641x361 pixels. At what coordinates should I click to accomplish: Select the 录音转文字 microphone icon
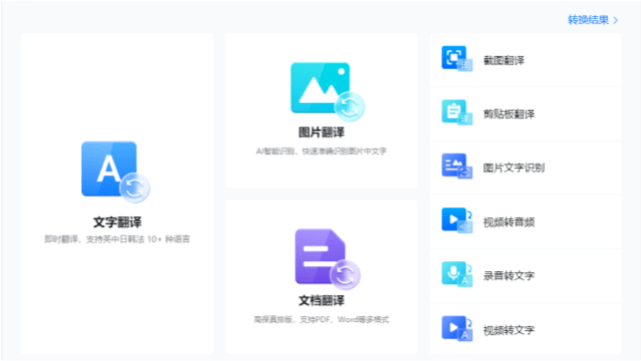pyautogui.click(x=457, y=274)
